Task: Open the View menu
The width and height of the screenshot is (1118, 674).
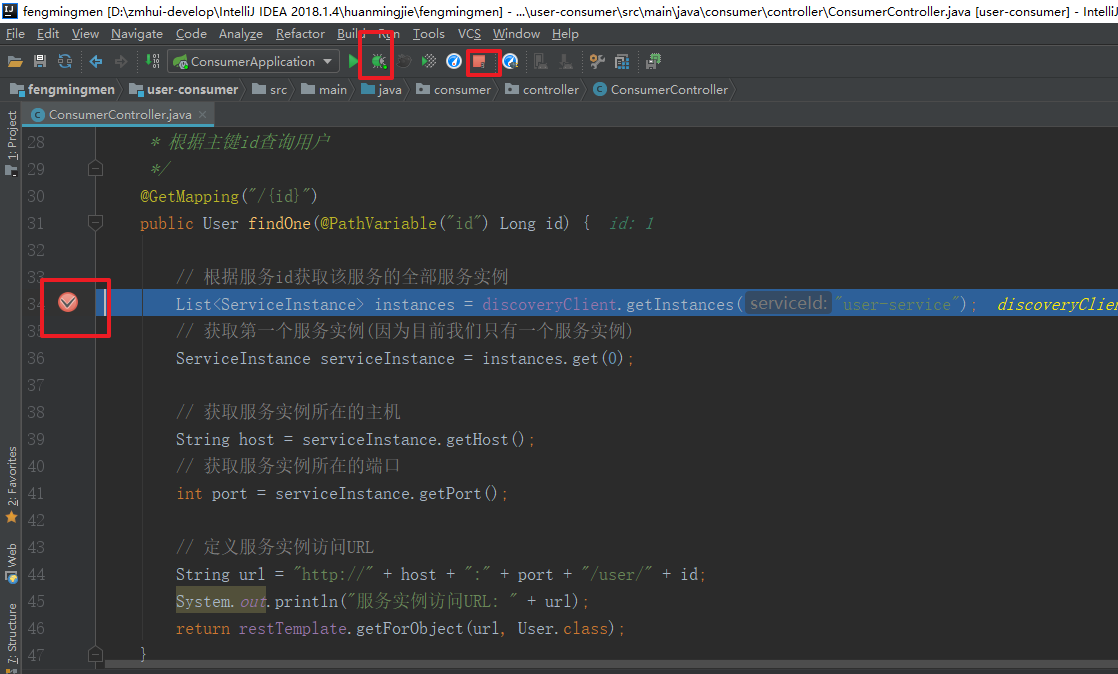Action: pos(85,34)
